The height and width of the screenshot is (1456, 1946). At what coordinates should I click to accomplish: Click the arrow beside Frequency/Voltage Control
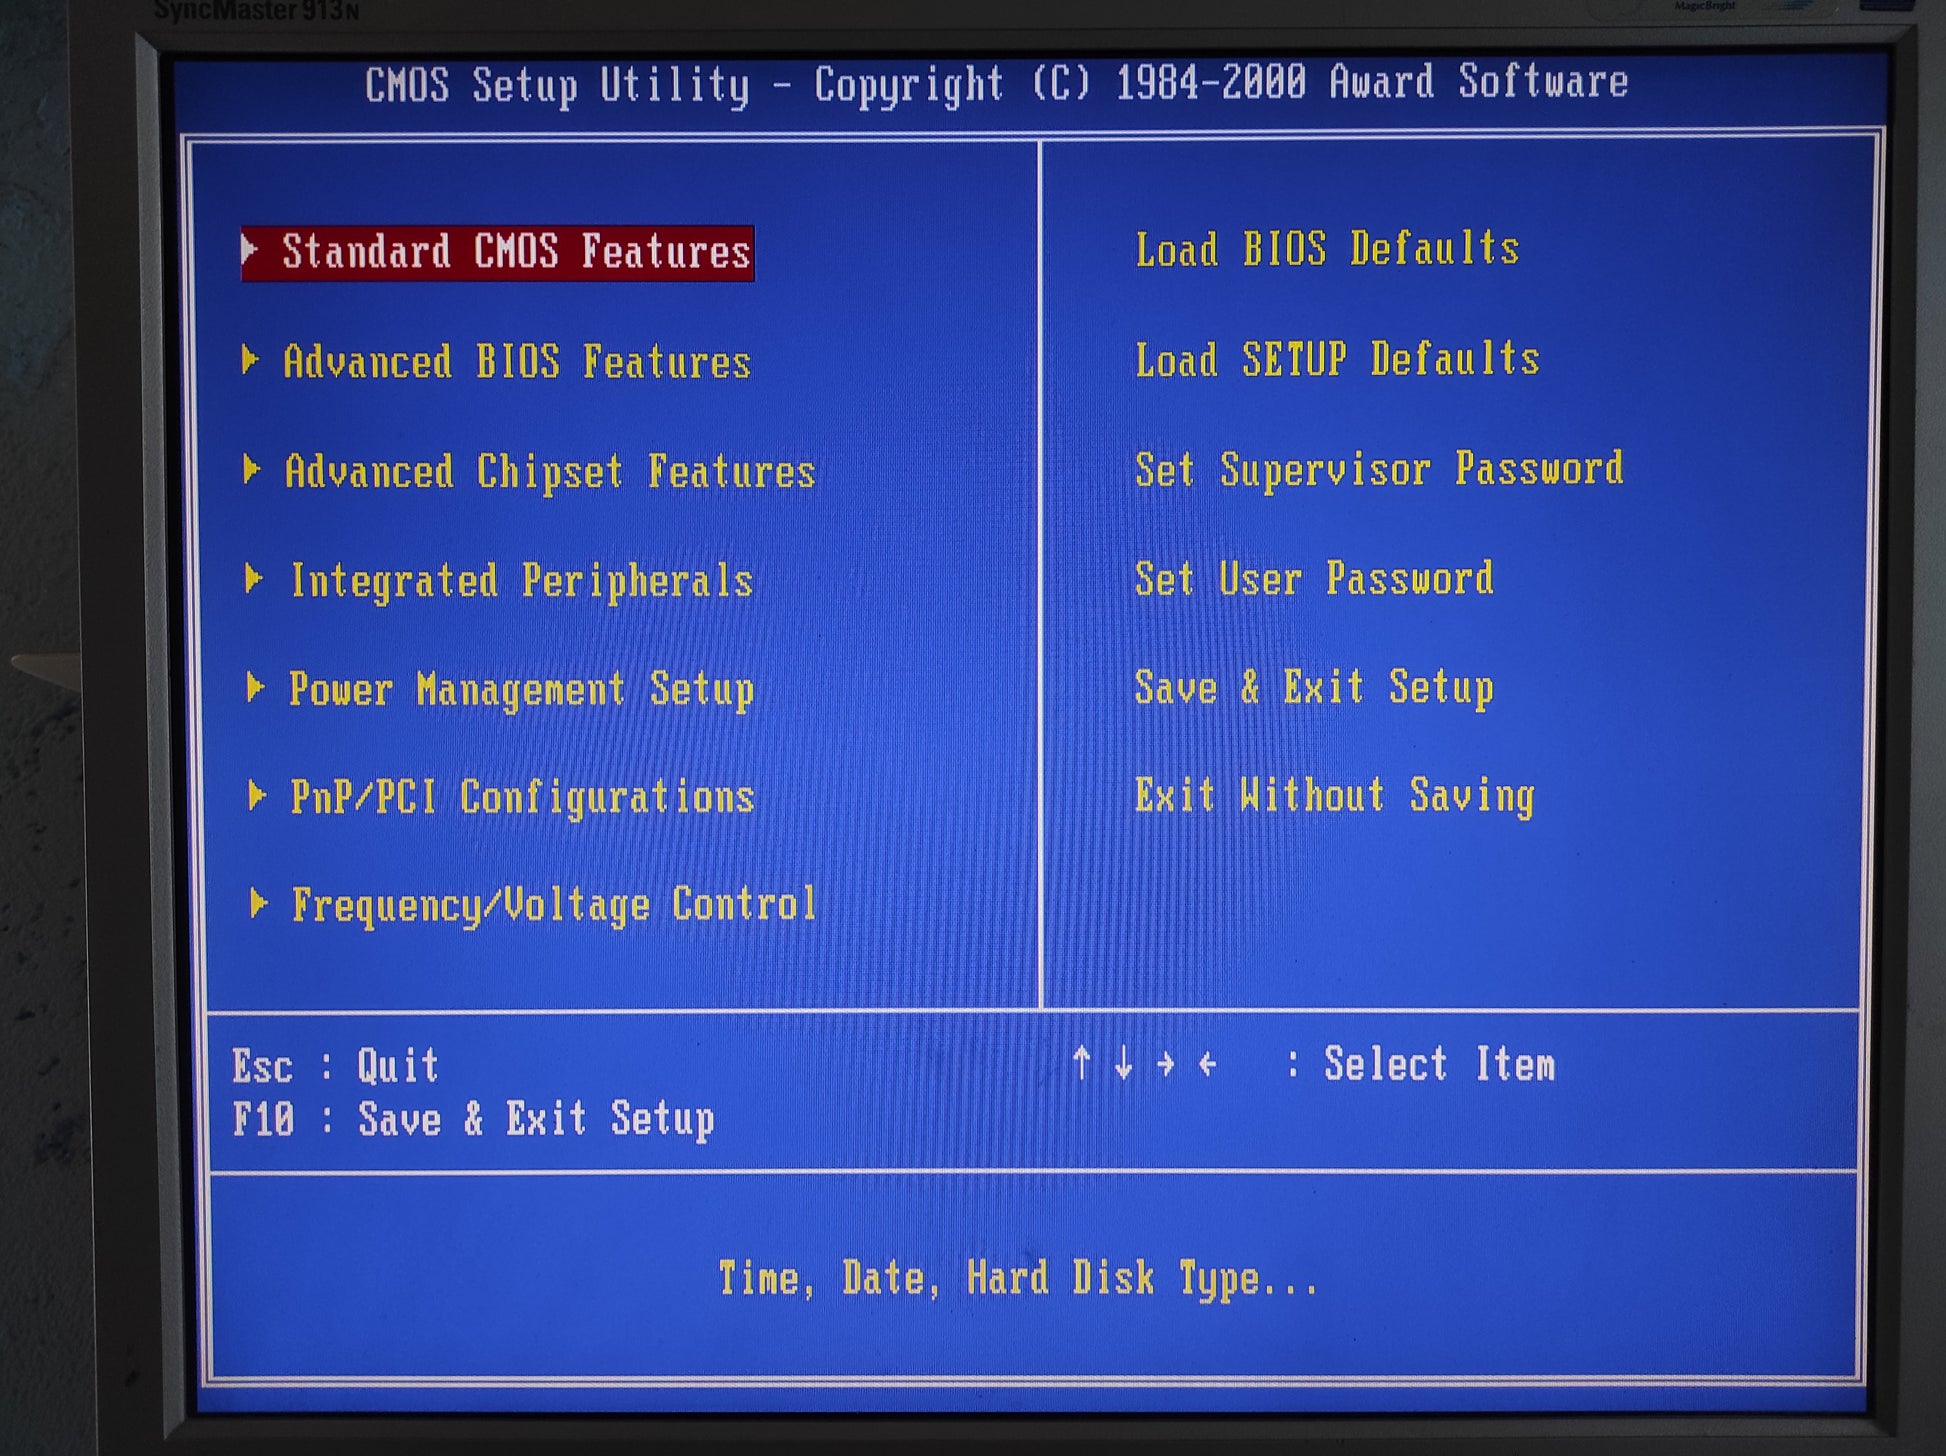tap(258, 904)
